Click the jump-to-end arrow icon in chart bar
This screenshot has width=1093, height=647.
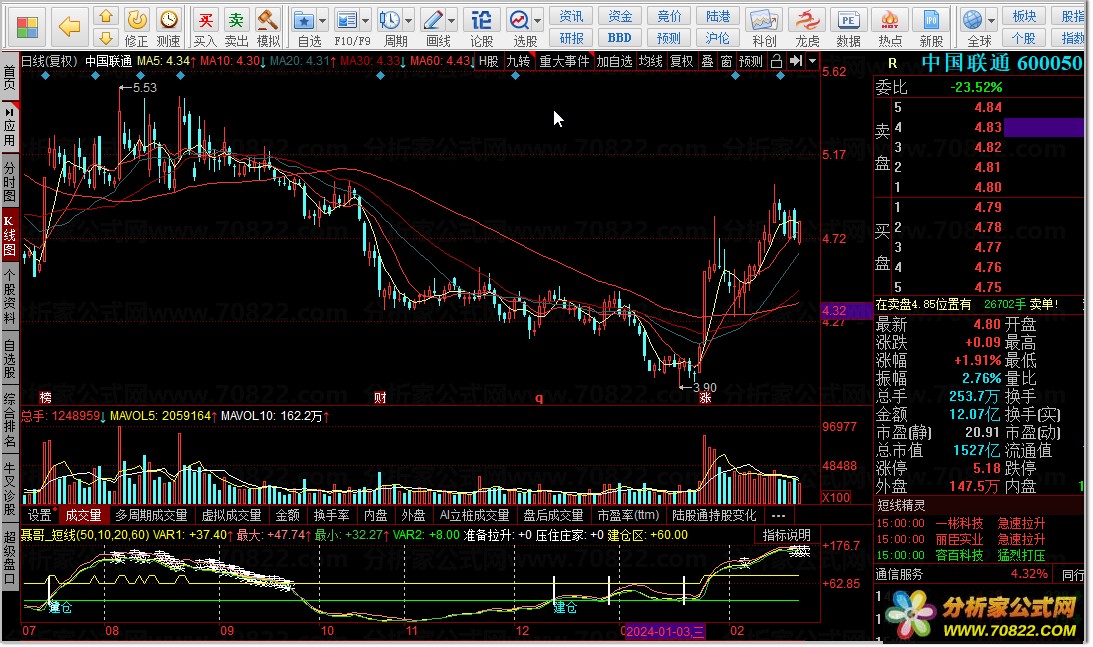[x=795, y=61]
